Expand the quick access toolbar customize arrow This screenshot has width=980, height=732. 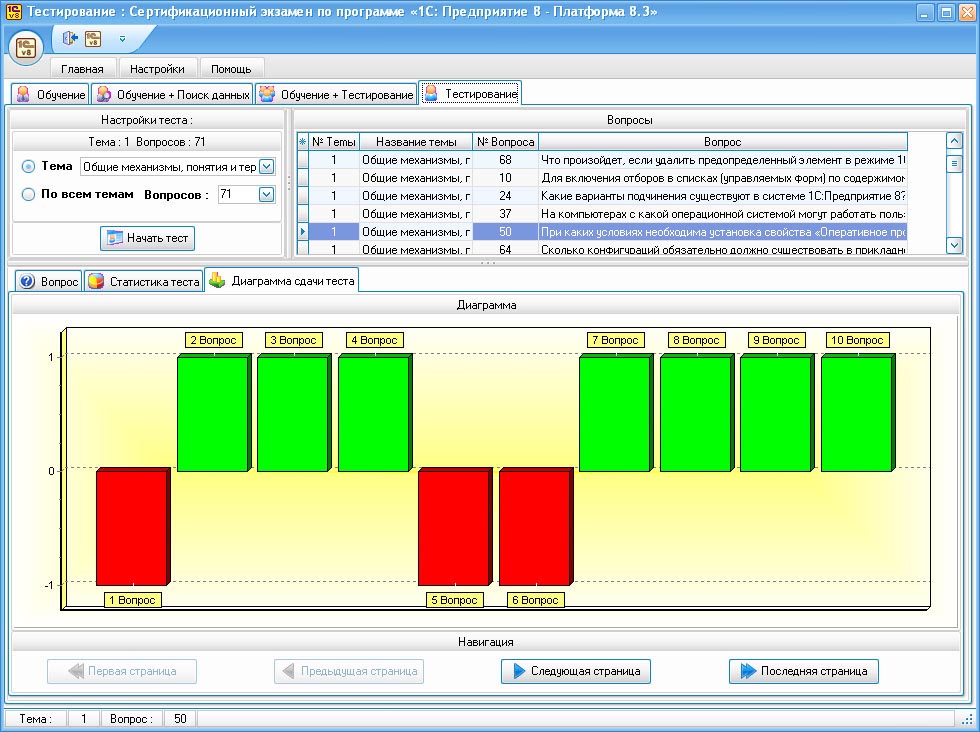122,39
